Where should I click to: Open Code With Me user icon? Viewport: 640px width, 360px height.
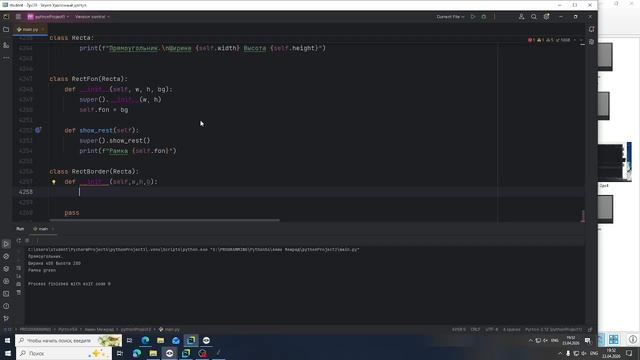click(521, 17)
